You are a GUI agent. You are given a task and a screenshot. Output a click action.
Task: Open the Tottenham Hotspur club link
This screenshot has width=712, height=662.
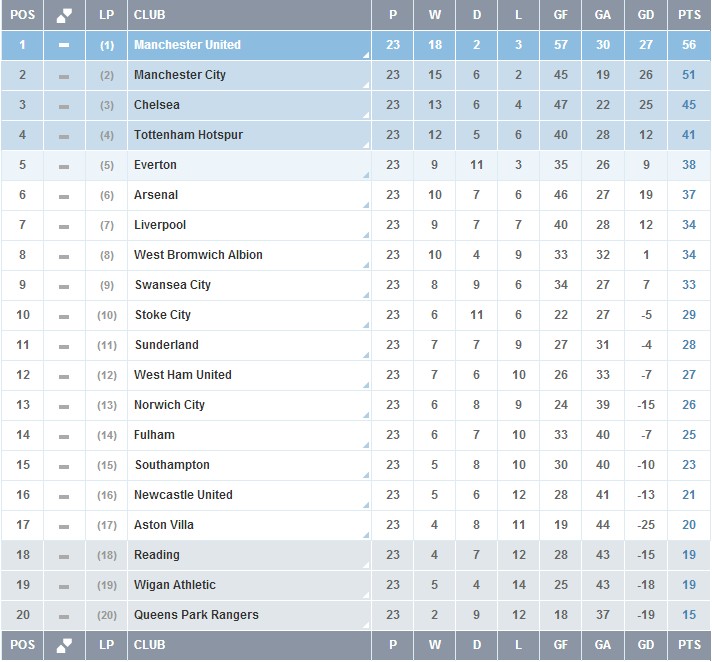188,135
